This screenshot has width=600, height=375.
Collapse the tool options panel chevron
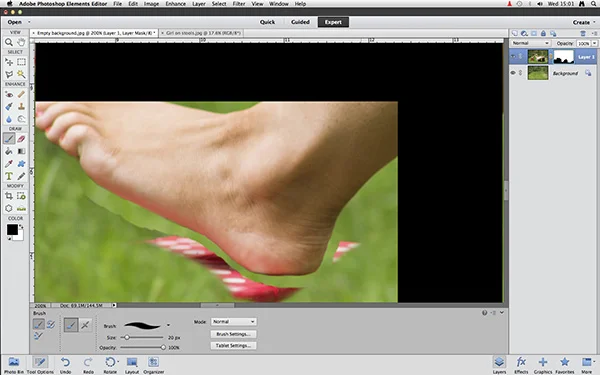pos(502,313)
